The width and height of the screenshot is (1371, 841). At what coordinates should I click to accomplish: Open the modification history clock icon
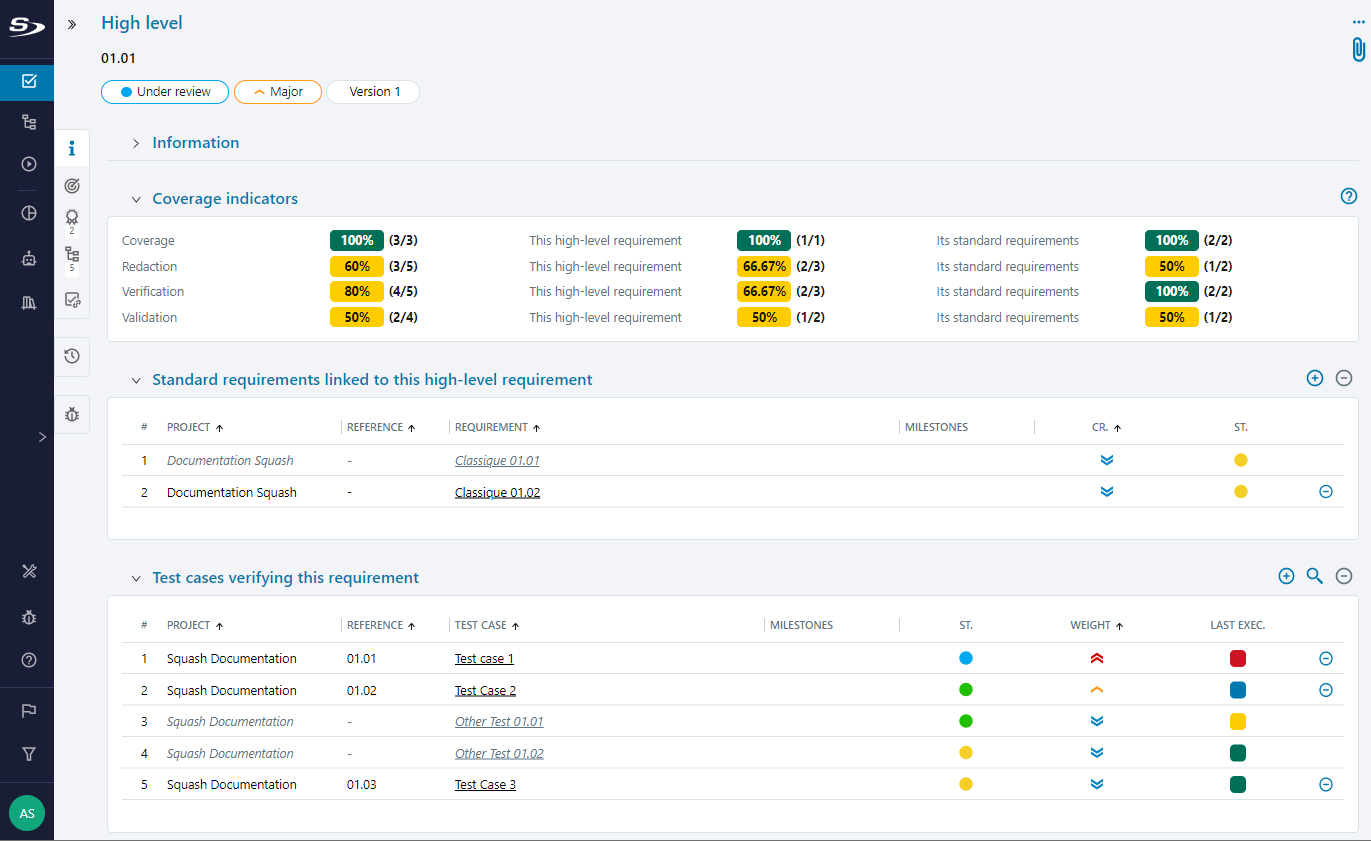(x=72, y=356)
